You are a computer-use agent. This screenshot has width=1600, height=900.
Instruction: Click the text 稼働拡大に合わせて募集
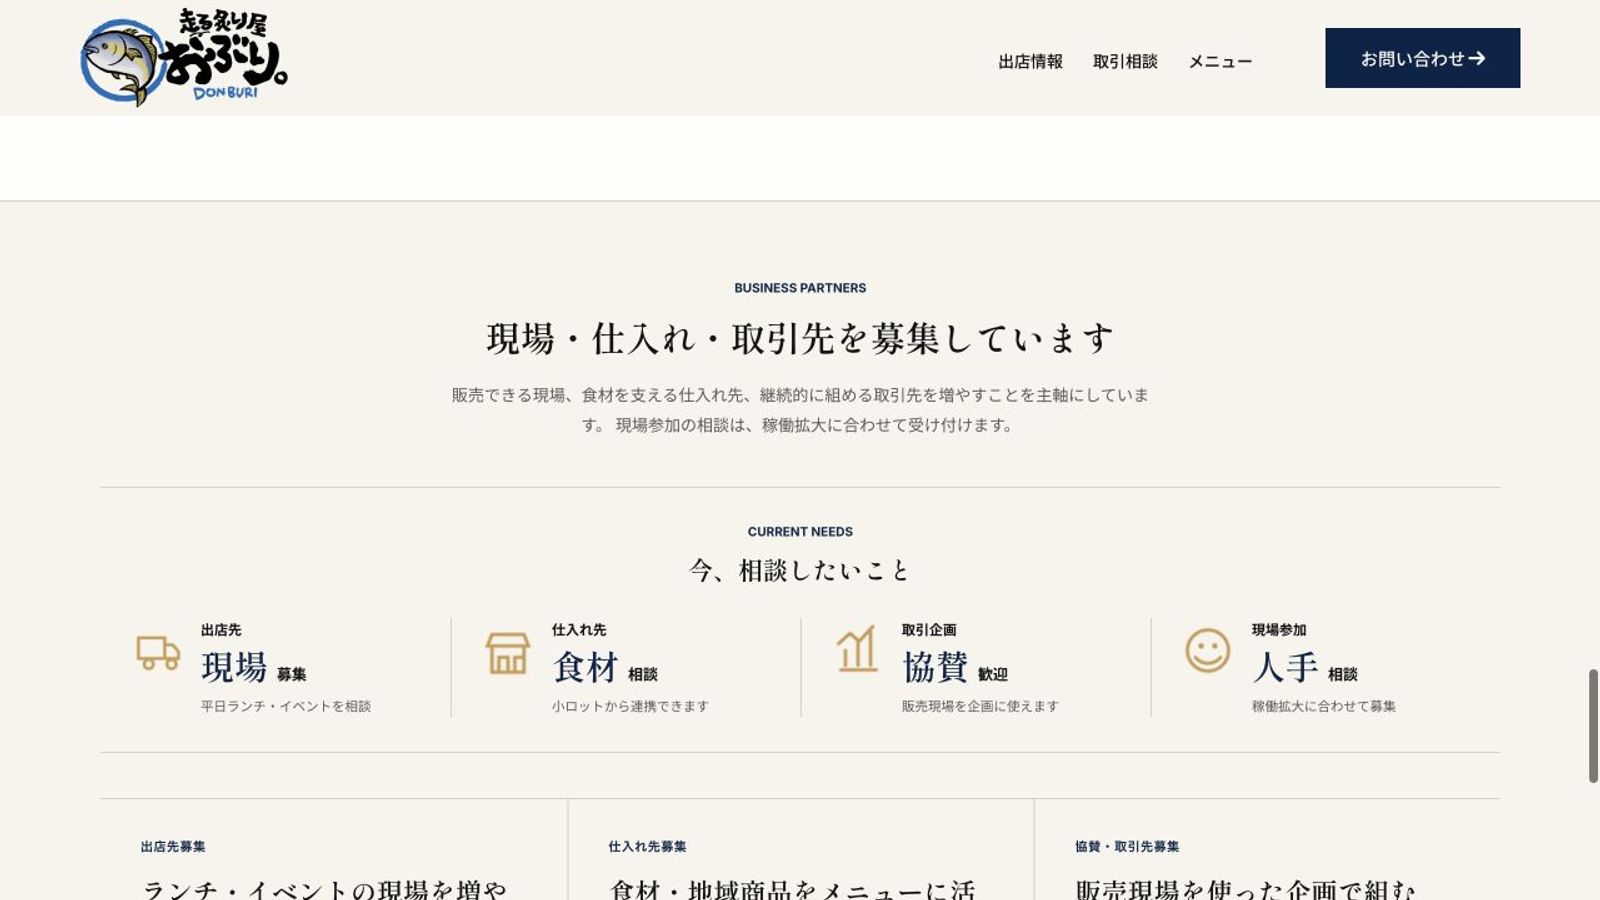click(x=1324, y=706)
